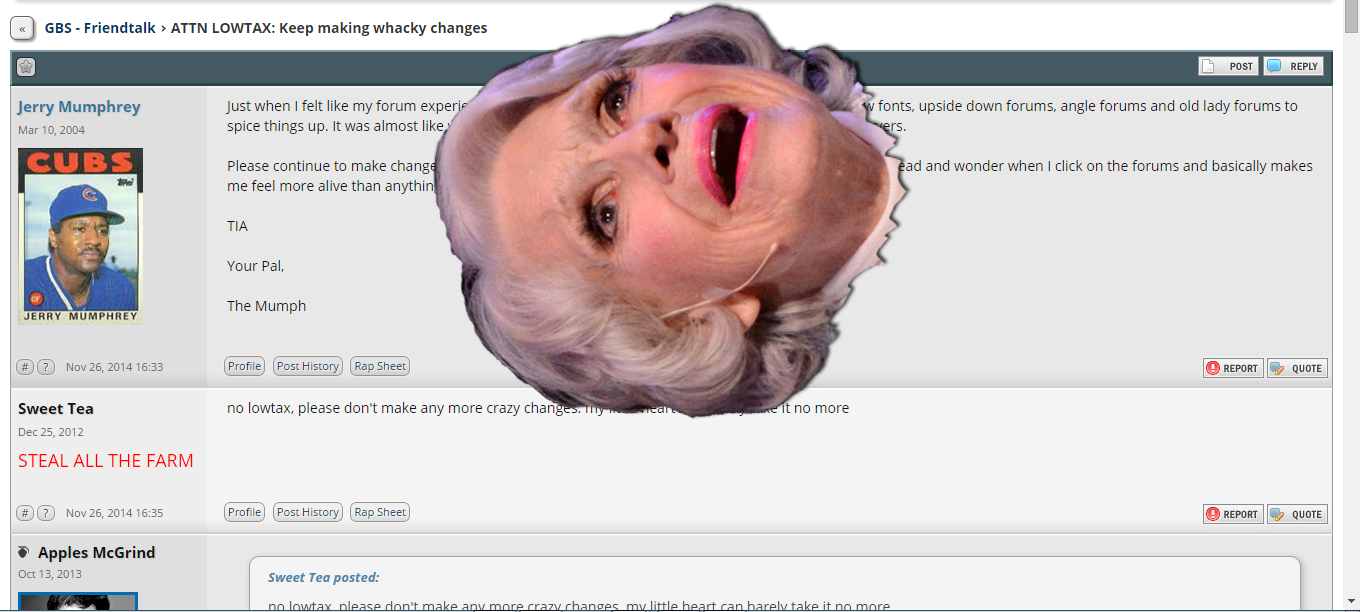Click 'The Mumph' signature text in first post
Image resolution: width=1360 pixels, height=612 pixels.
[267, 306]
